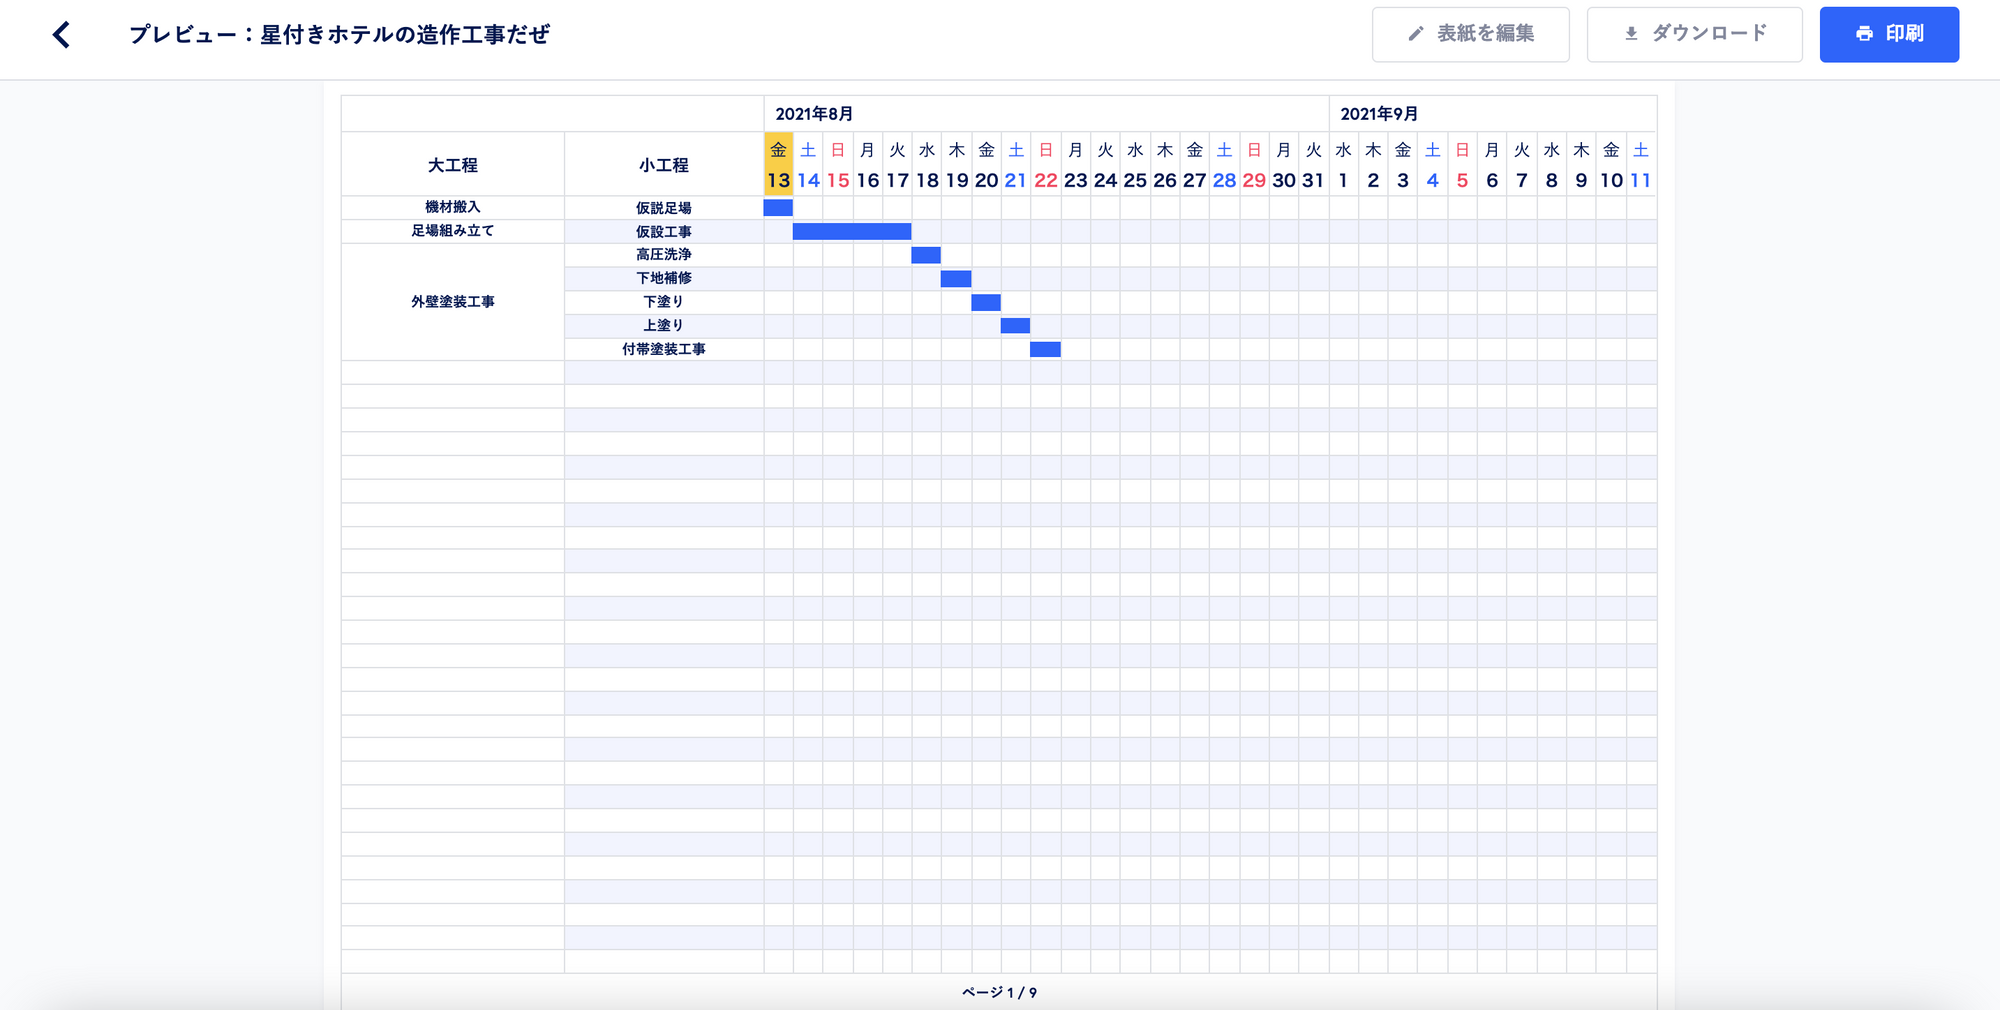Click the 印刷 print button
The height and width of the screenshot is (1010, 2000).
1889,34
